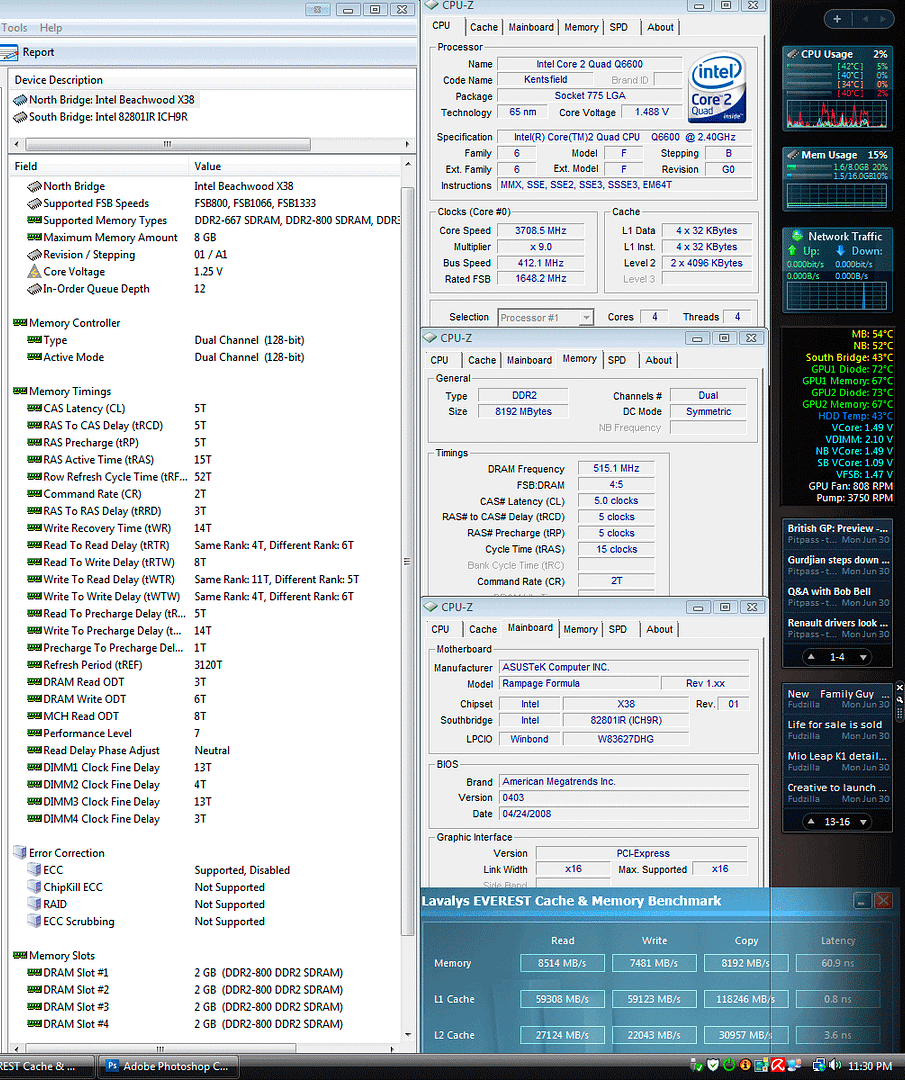Open Safely Remove Hardware tray icon
The image size is (905, 1080).
tap(696, 1066)
